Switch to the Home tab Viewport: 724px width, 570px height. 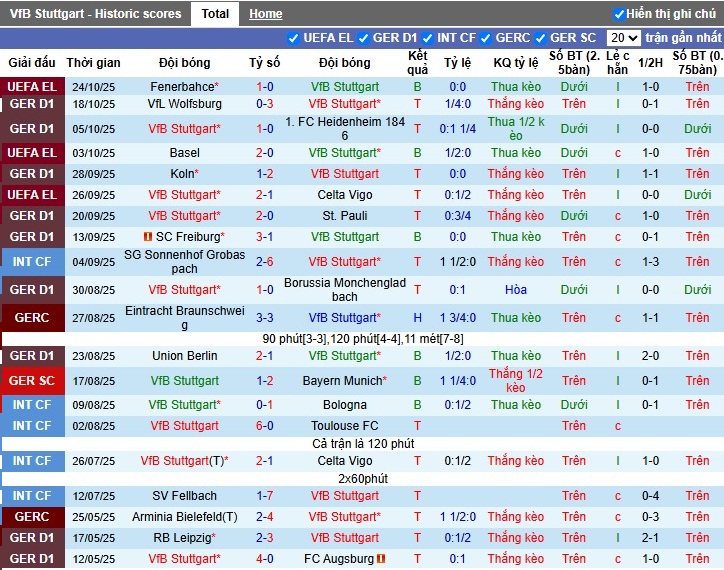coord(265,14)
